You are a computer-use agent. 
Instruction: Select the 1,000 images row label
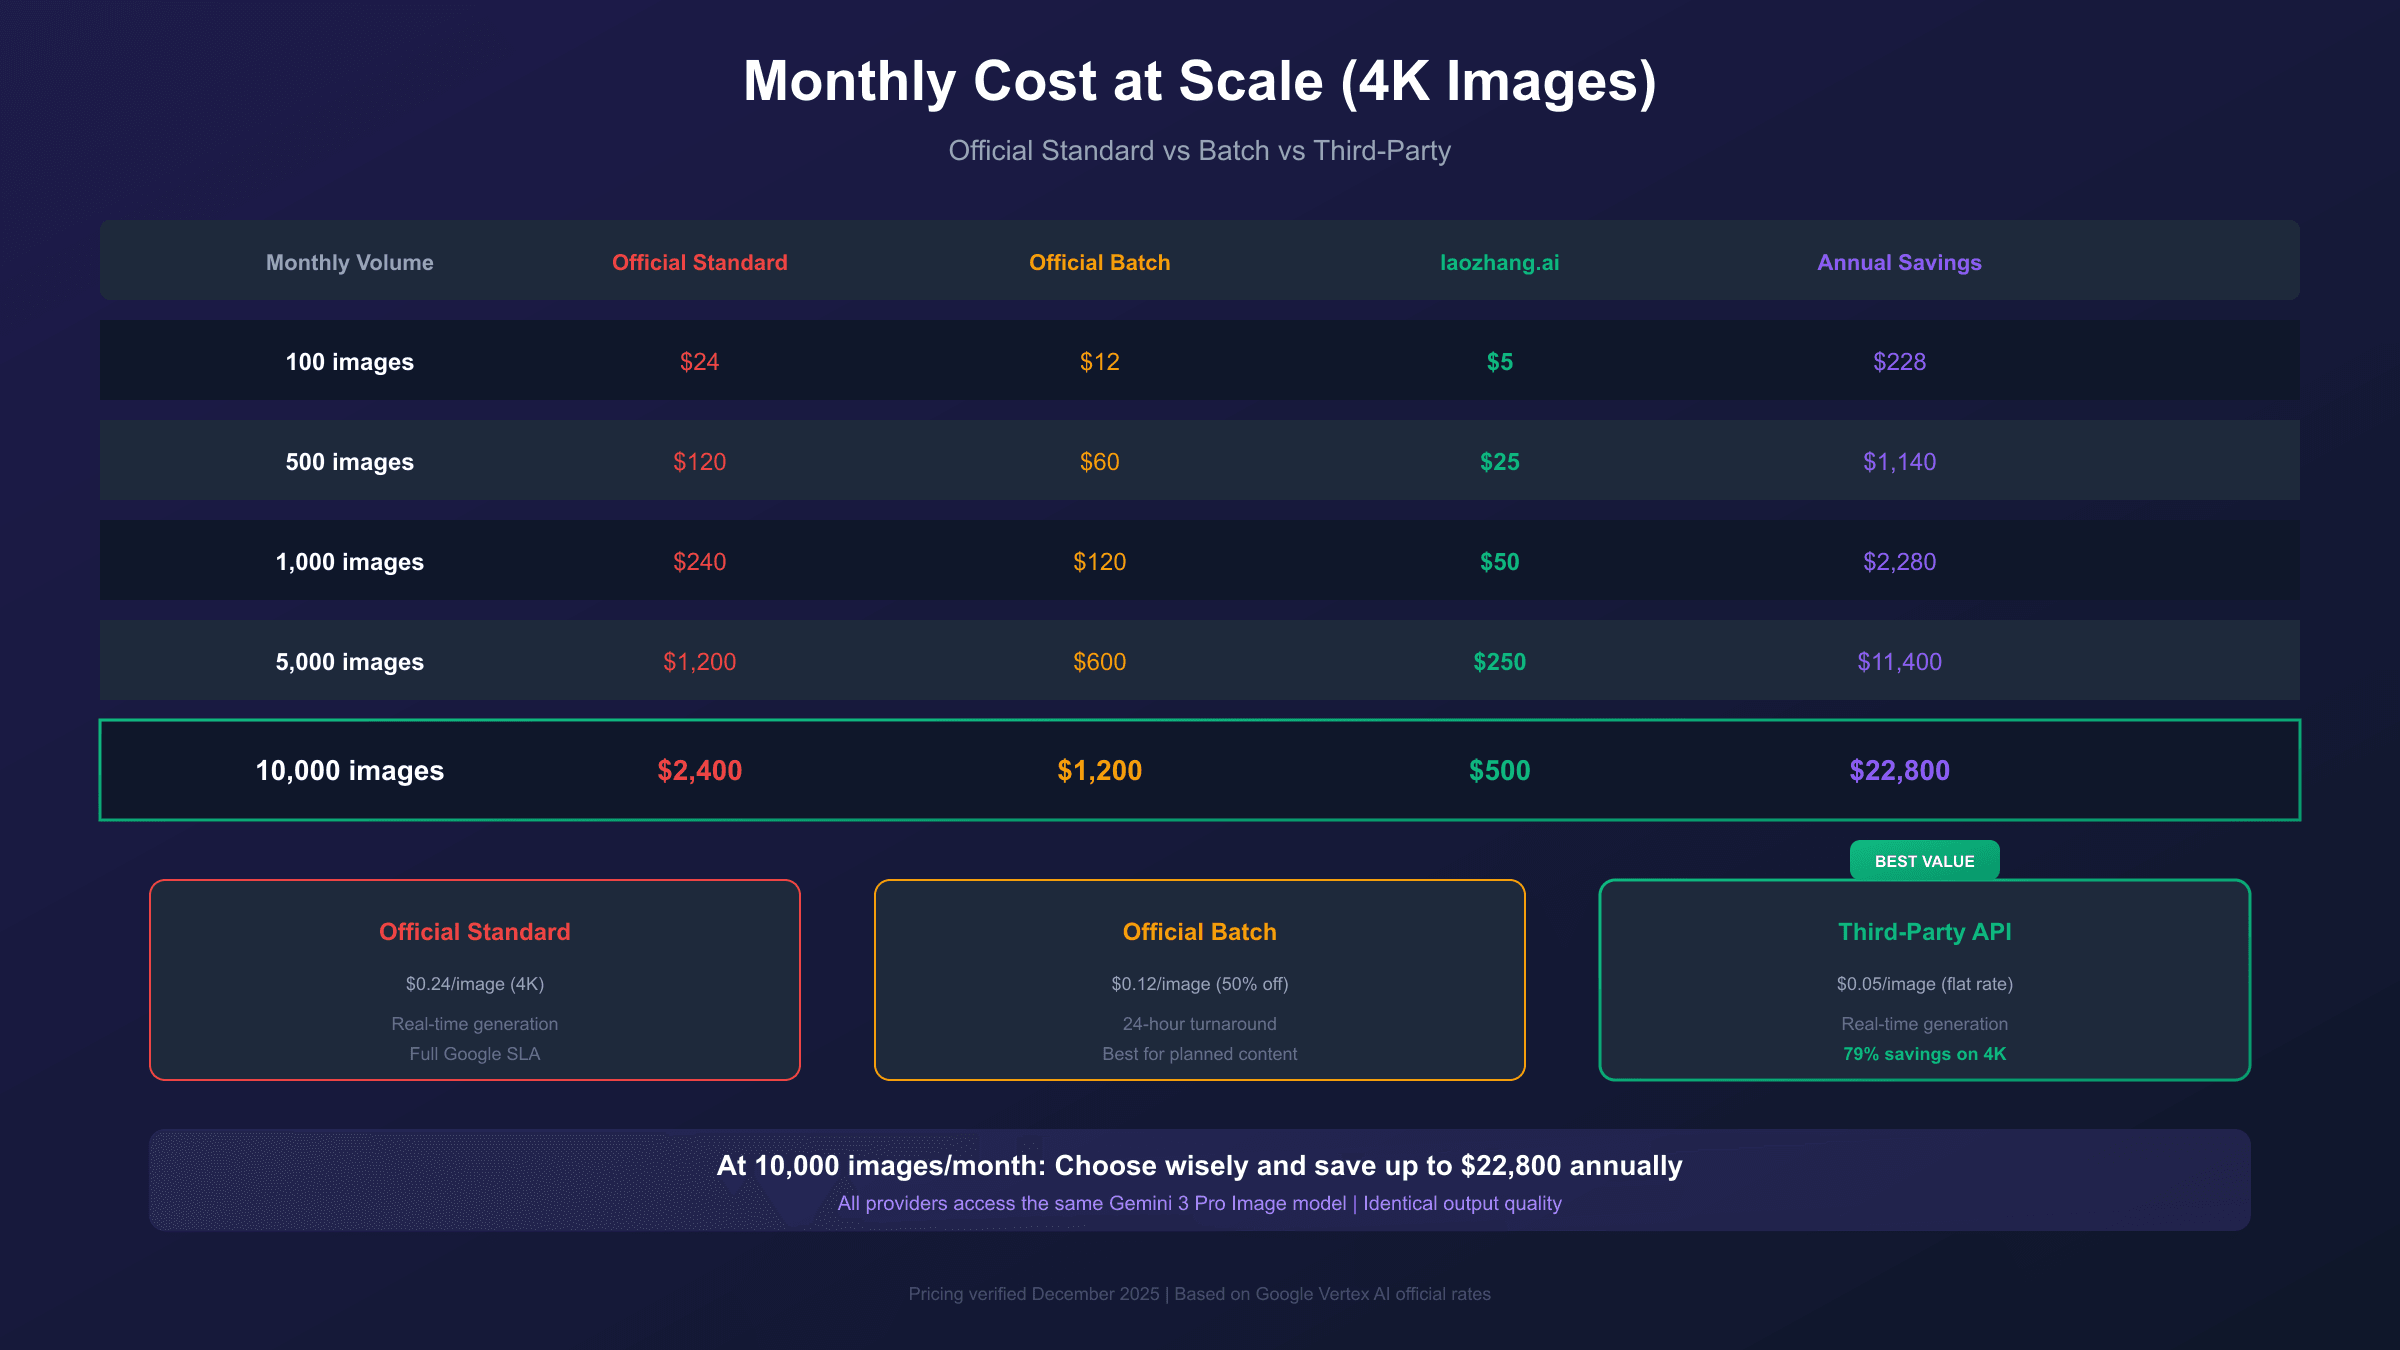(x=349, y=562)
